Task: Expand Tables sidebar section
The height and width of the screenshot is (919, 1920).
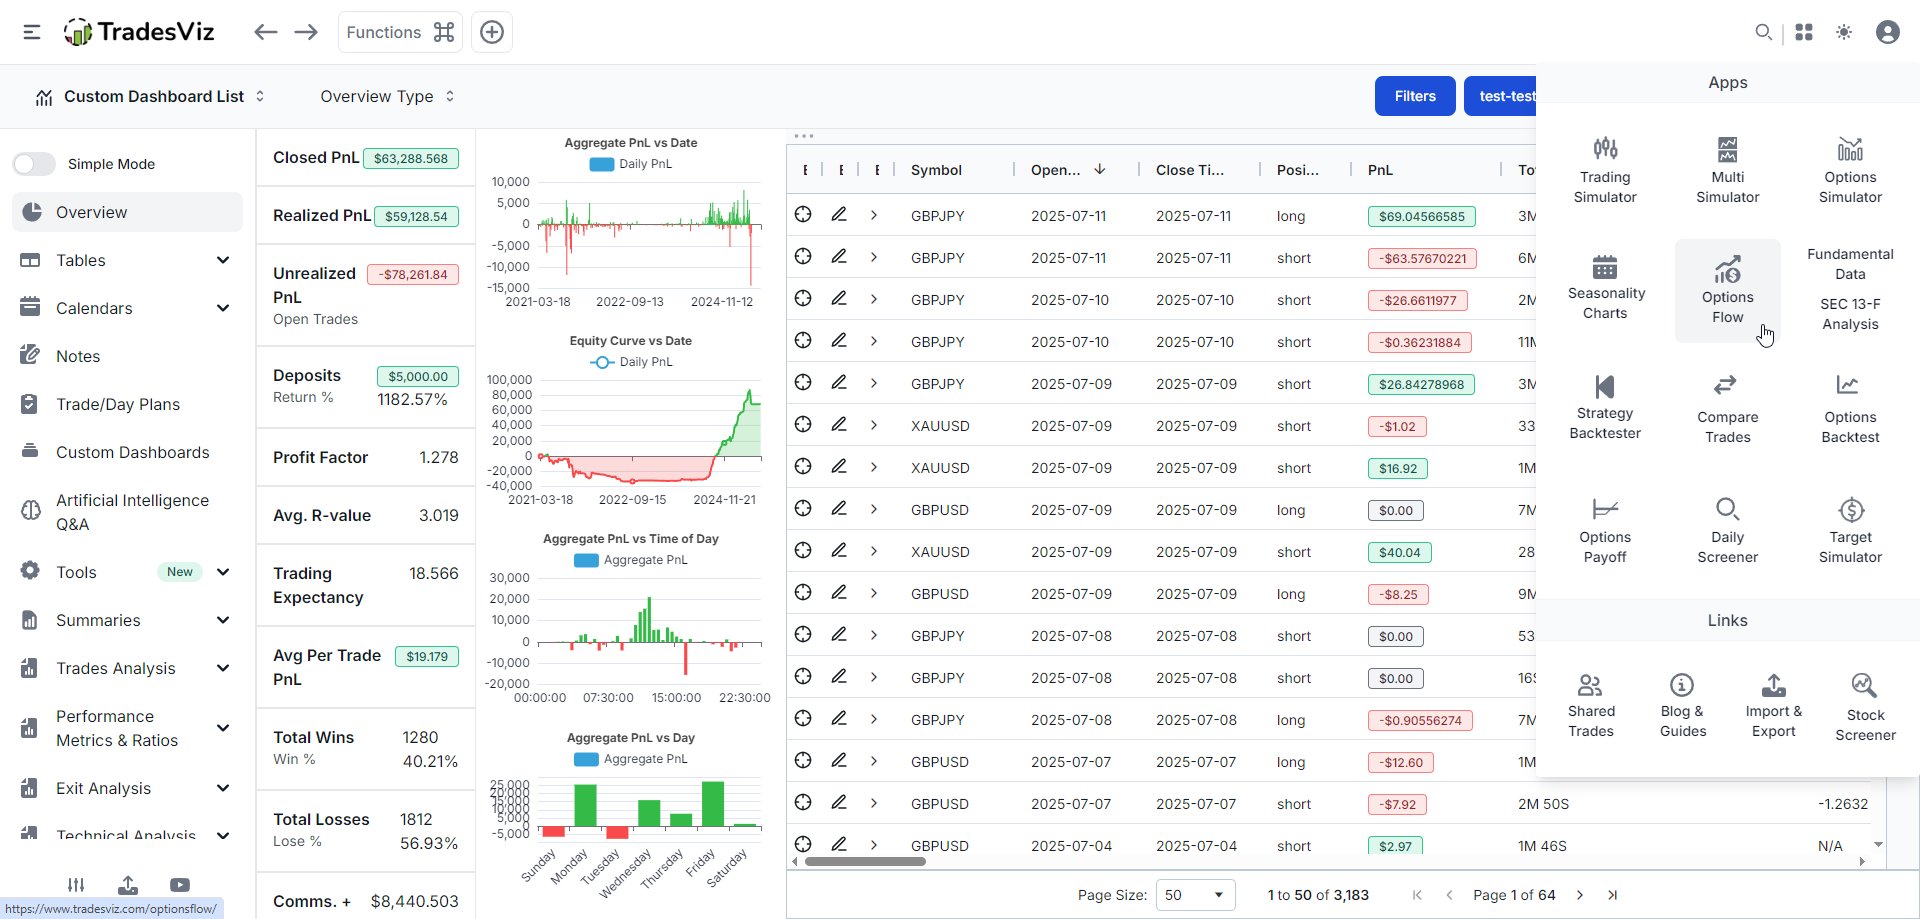Action: coord(127,260)
